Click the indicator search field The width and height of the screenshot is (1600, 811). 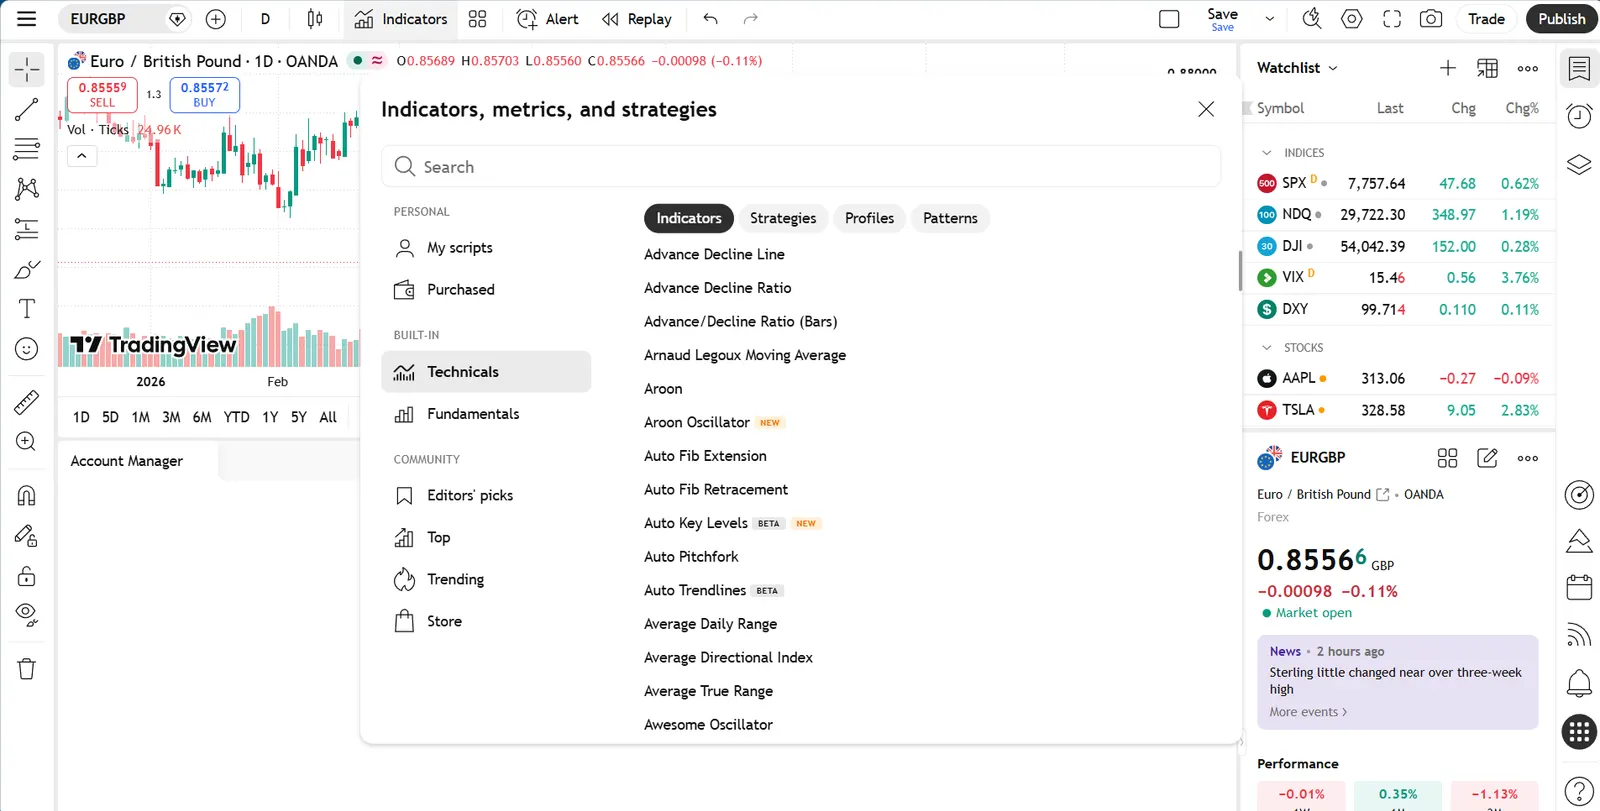point(801,167)
